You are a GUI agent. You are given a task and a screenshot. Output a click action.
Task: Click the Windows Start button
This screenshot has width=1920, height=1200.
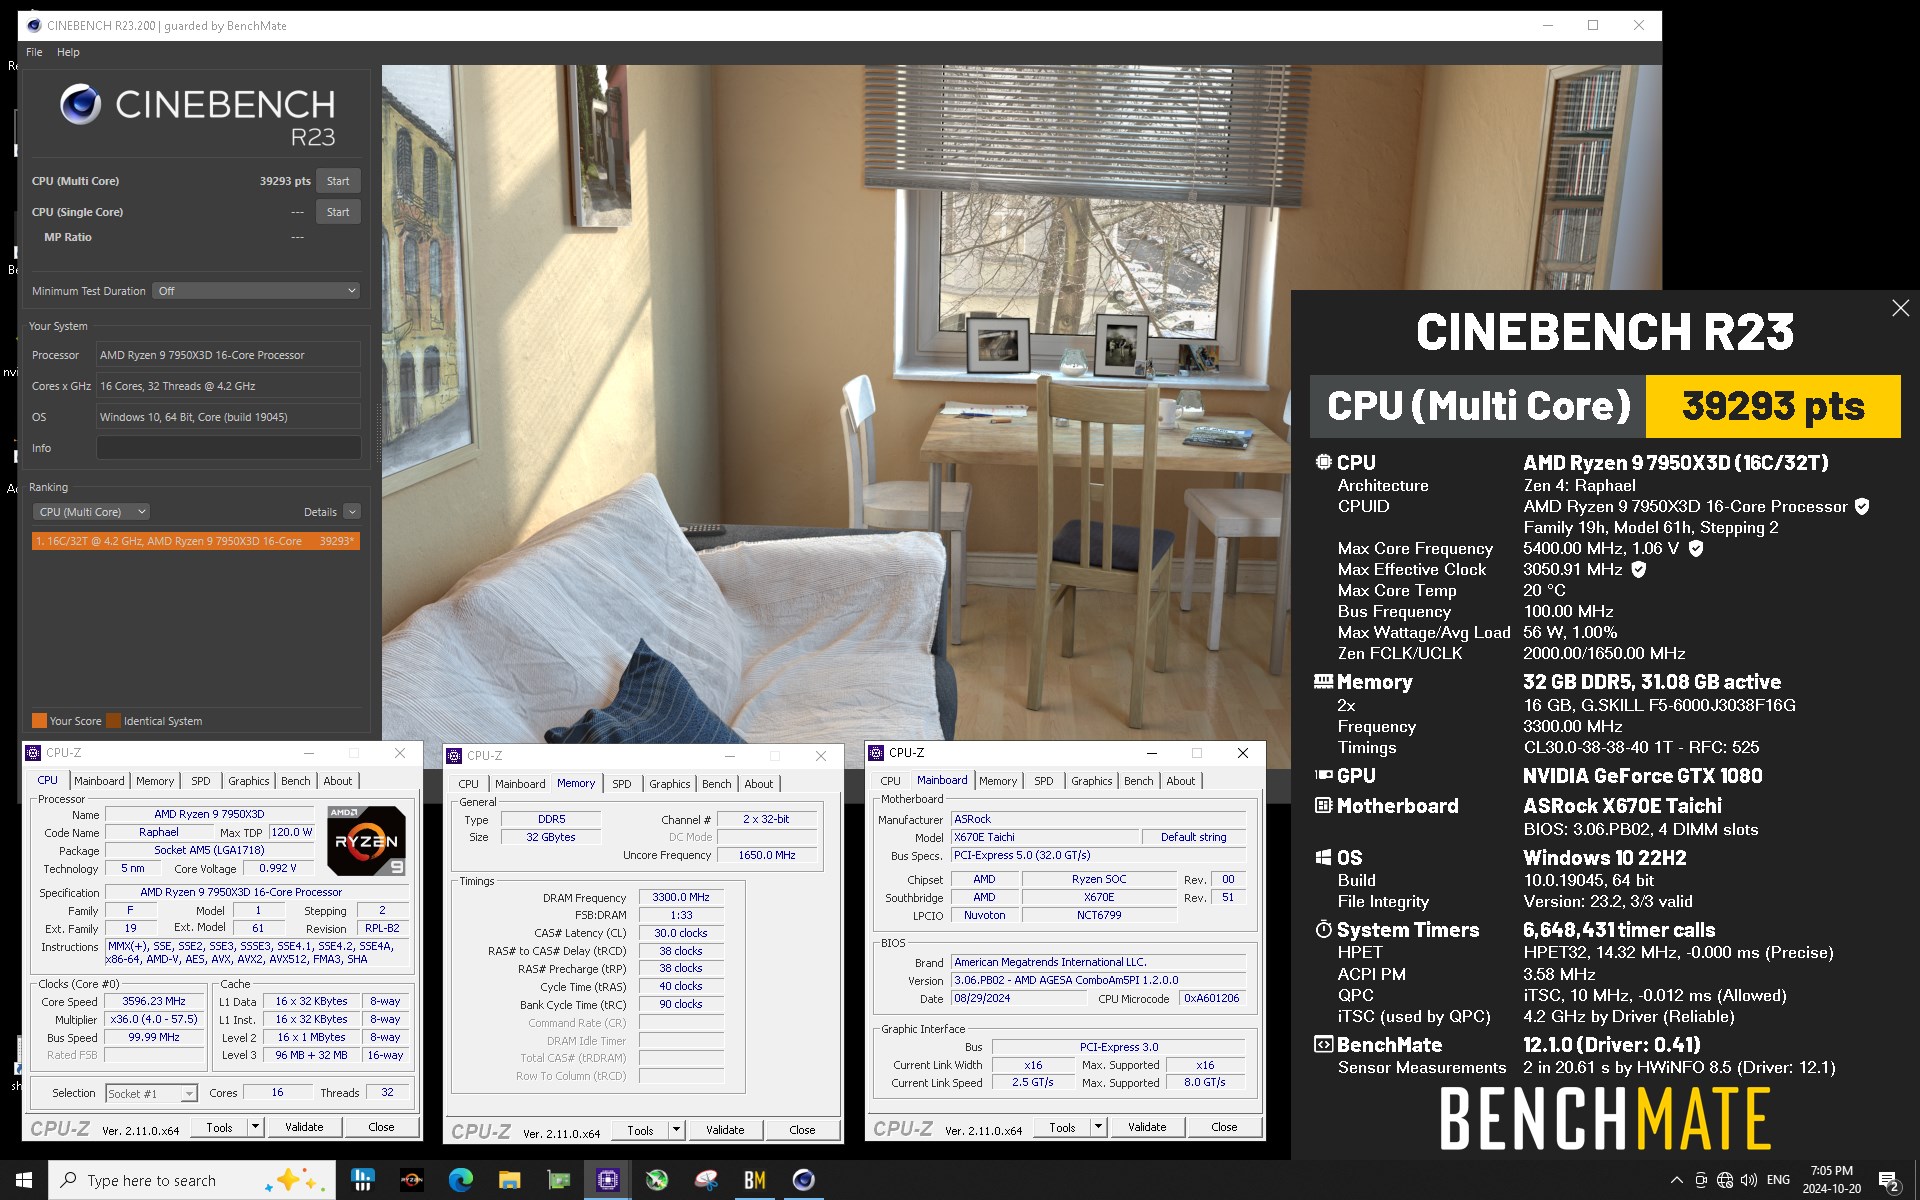click(24, 1180)
